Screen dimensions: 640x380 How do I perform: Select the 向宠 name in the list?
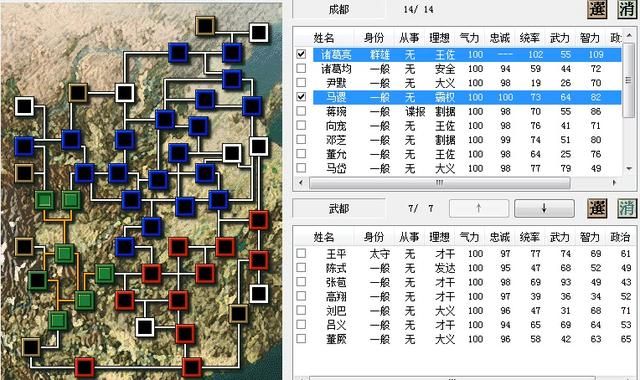pos(336,126)
